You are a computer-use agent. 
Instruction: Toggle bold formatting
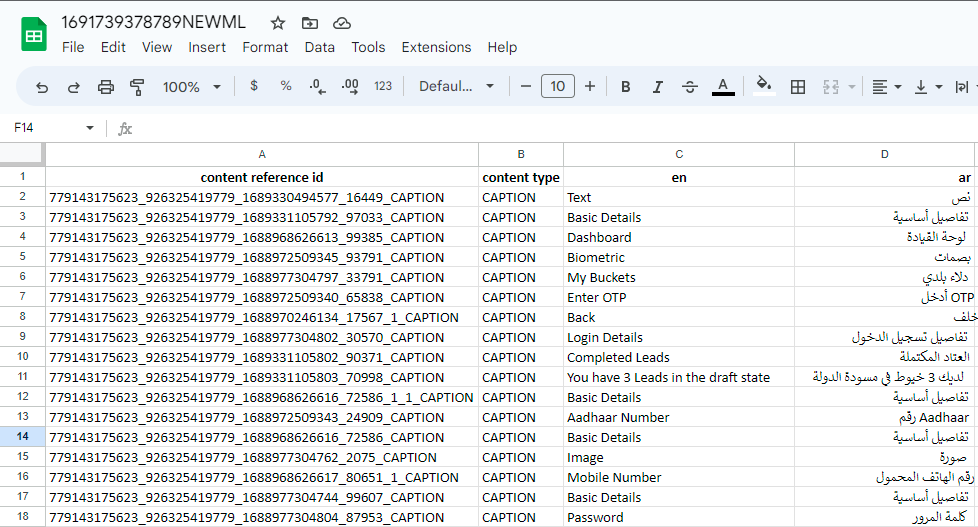point(626,87)
